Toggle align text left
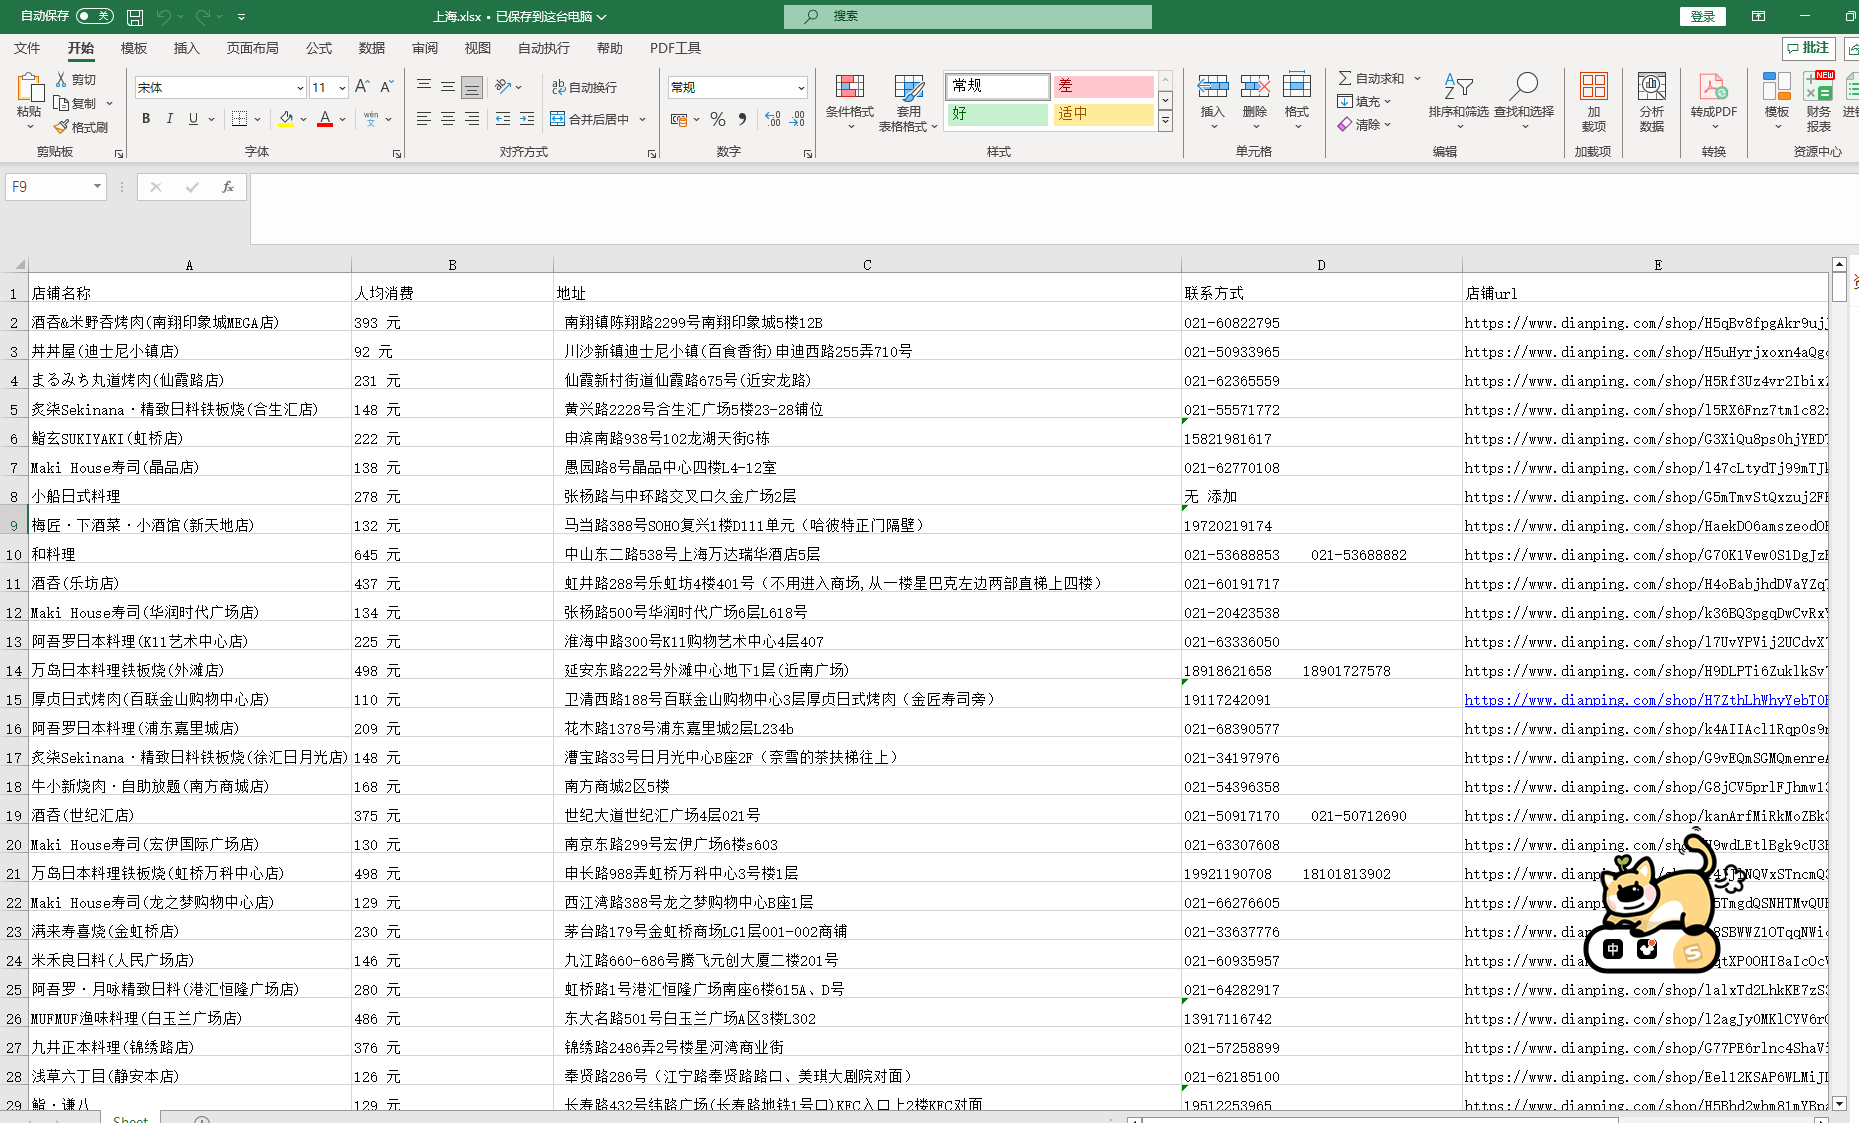This screenshot has height=1123, width=1859. point(423,119)
